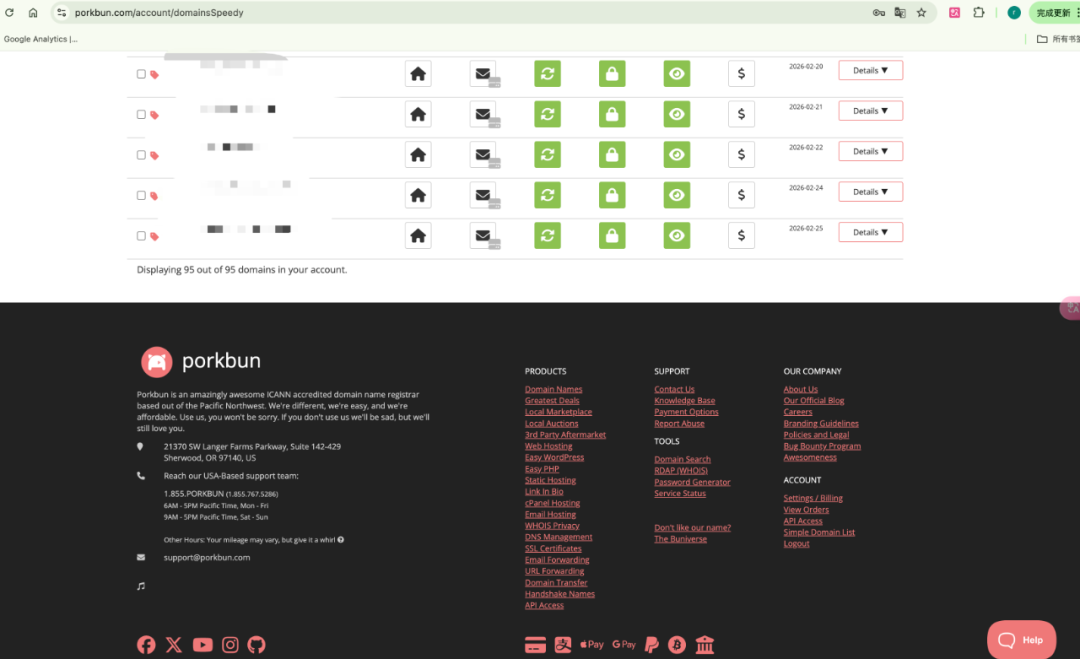Click dollar sign icon for the 2026-02-25 domain
The image size is (1080, 659).
[x=741, y=236]
